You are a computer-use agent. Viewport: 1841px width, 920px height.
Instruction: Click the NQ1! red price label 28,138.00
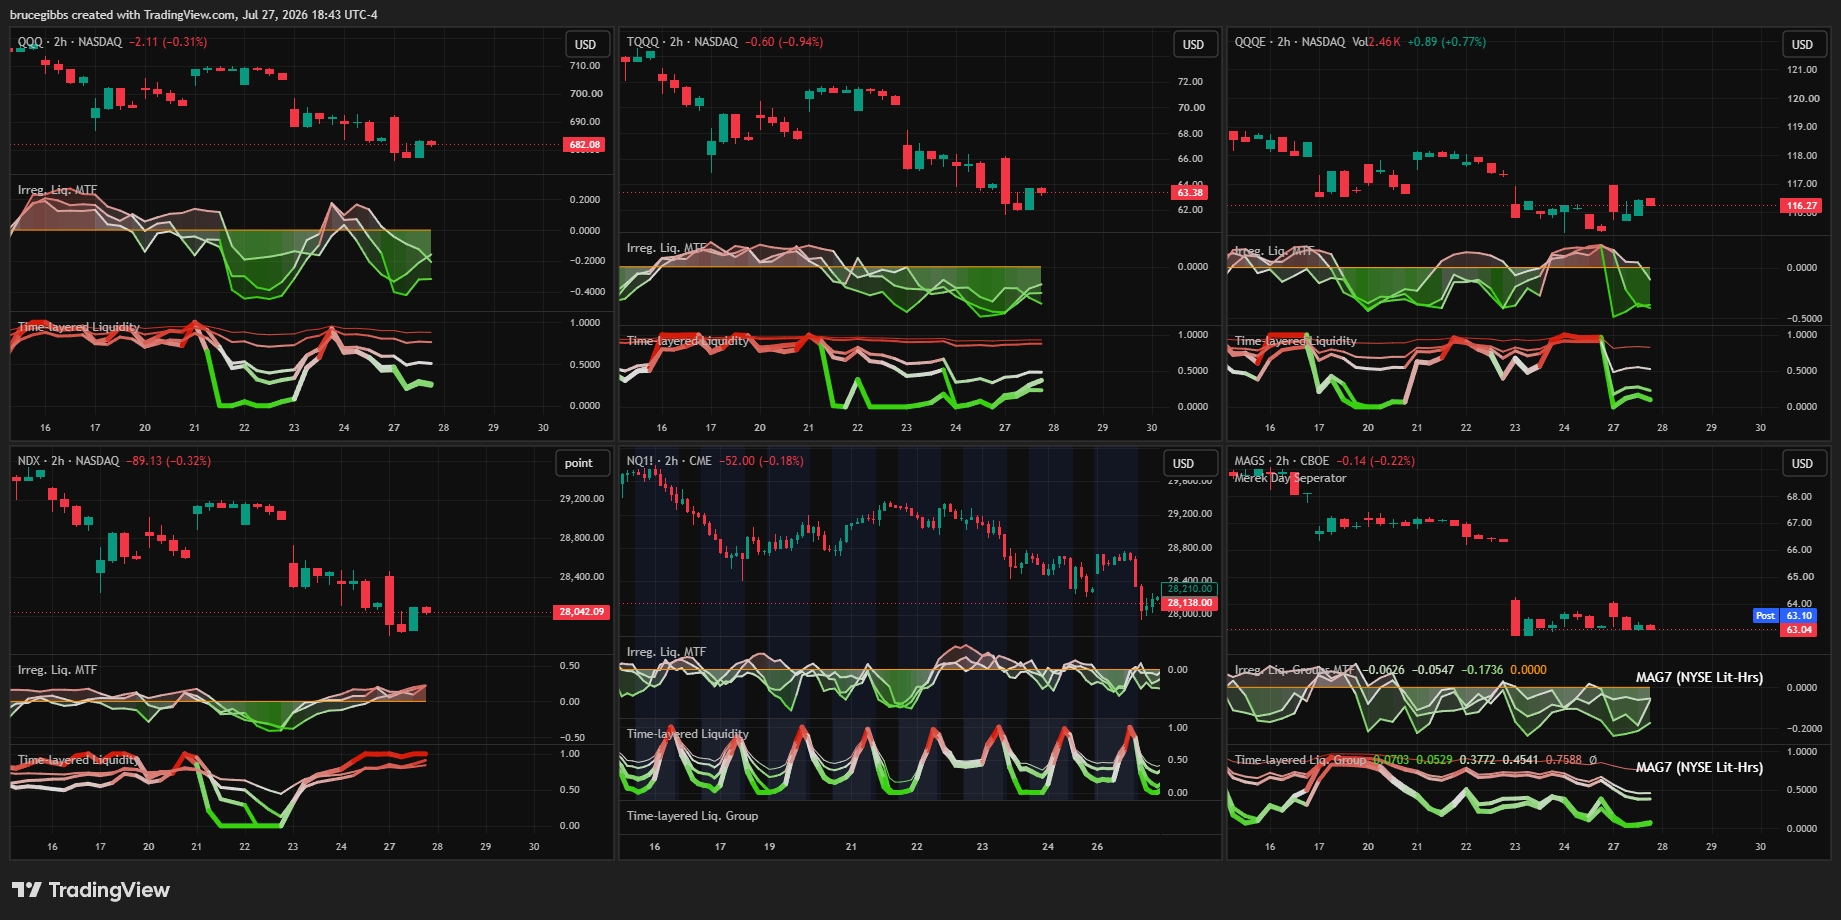[x=1190, y=603]
